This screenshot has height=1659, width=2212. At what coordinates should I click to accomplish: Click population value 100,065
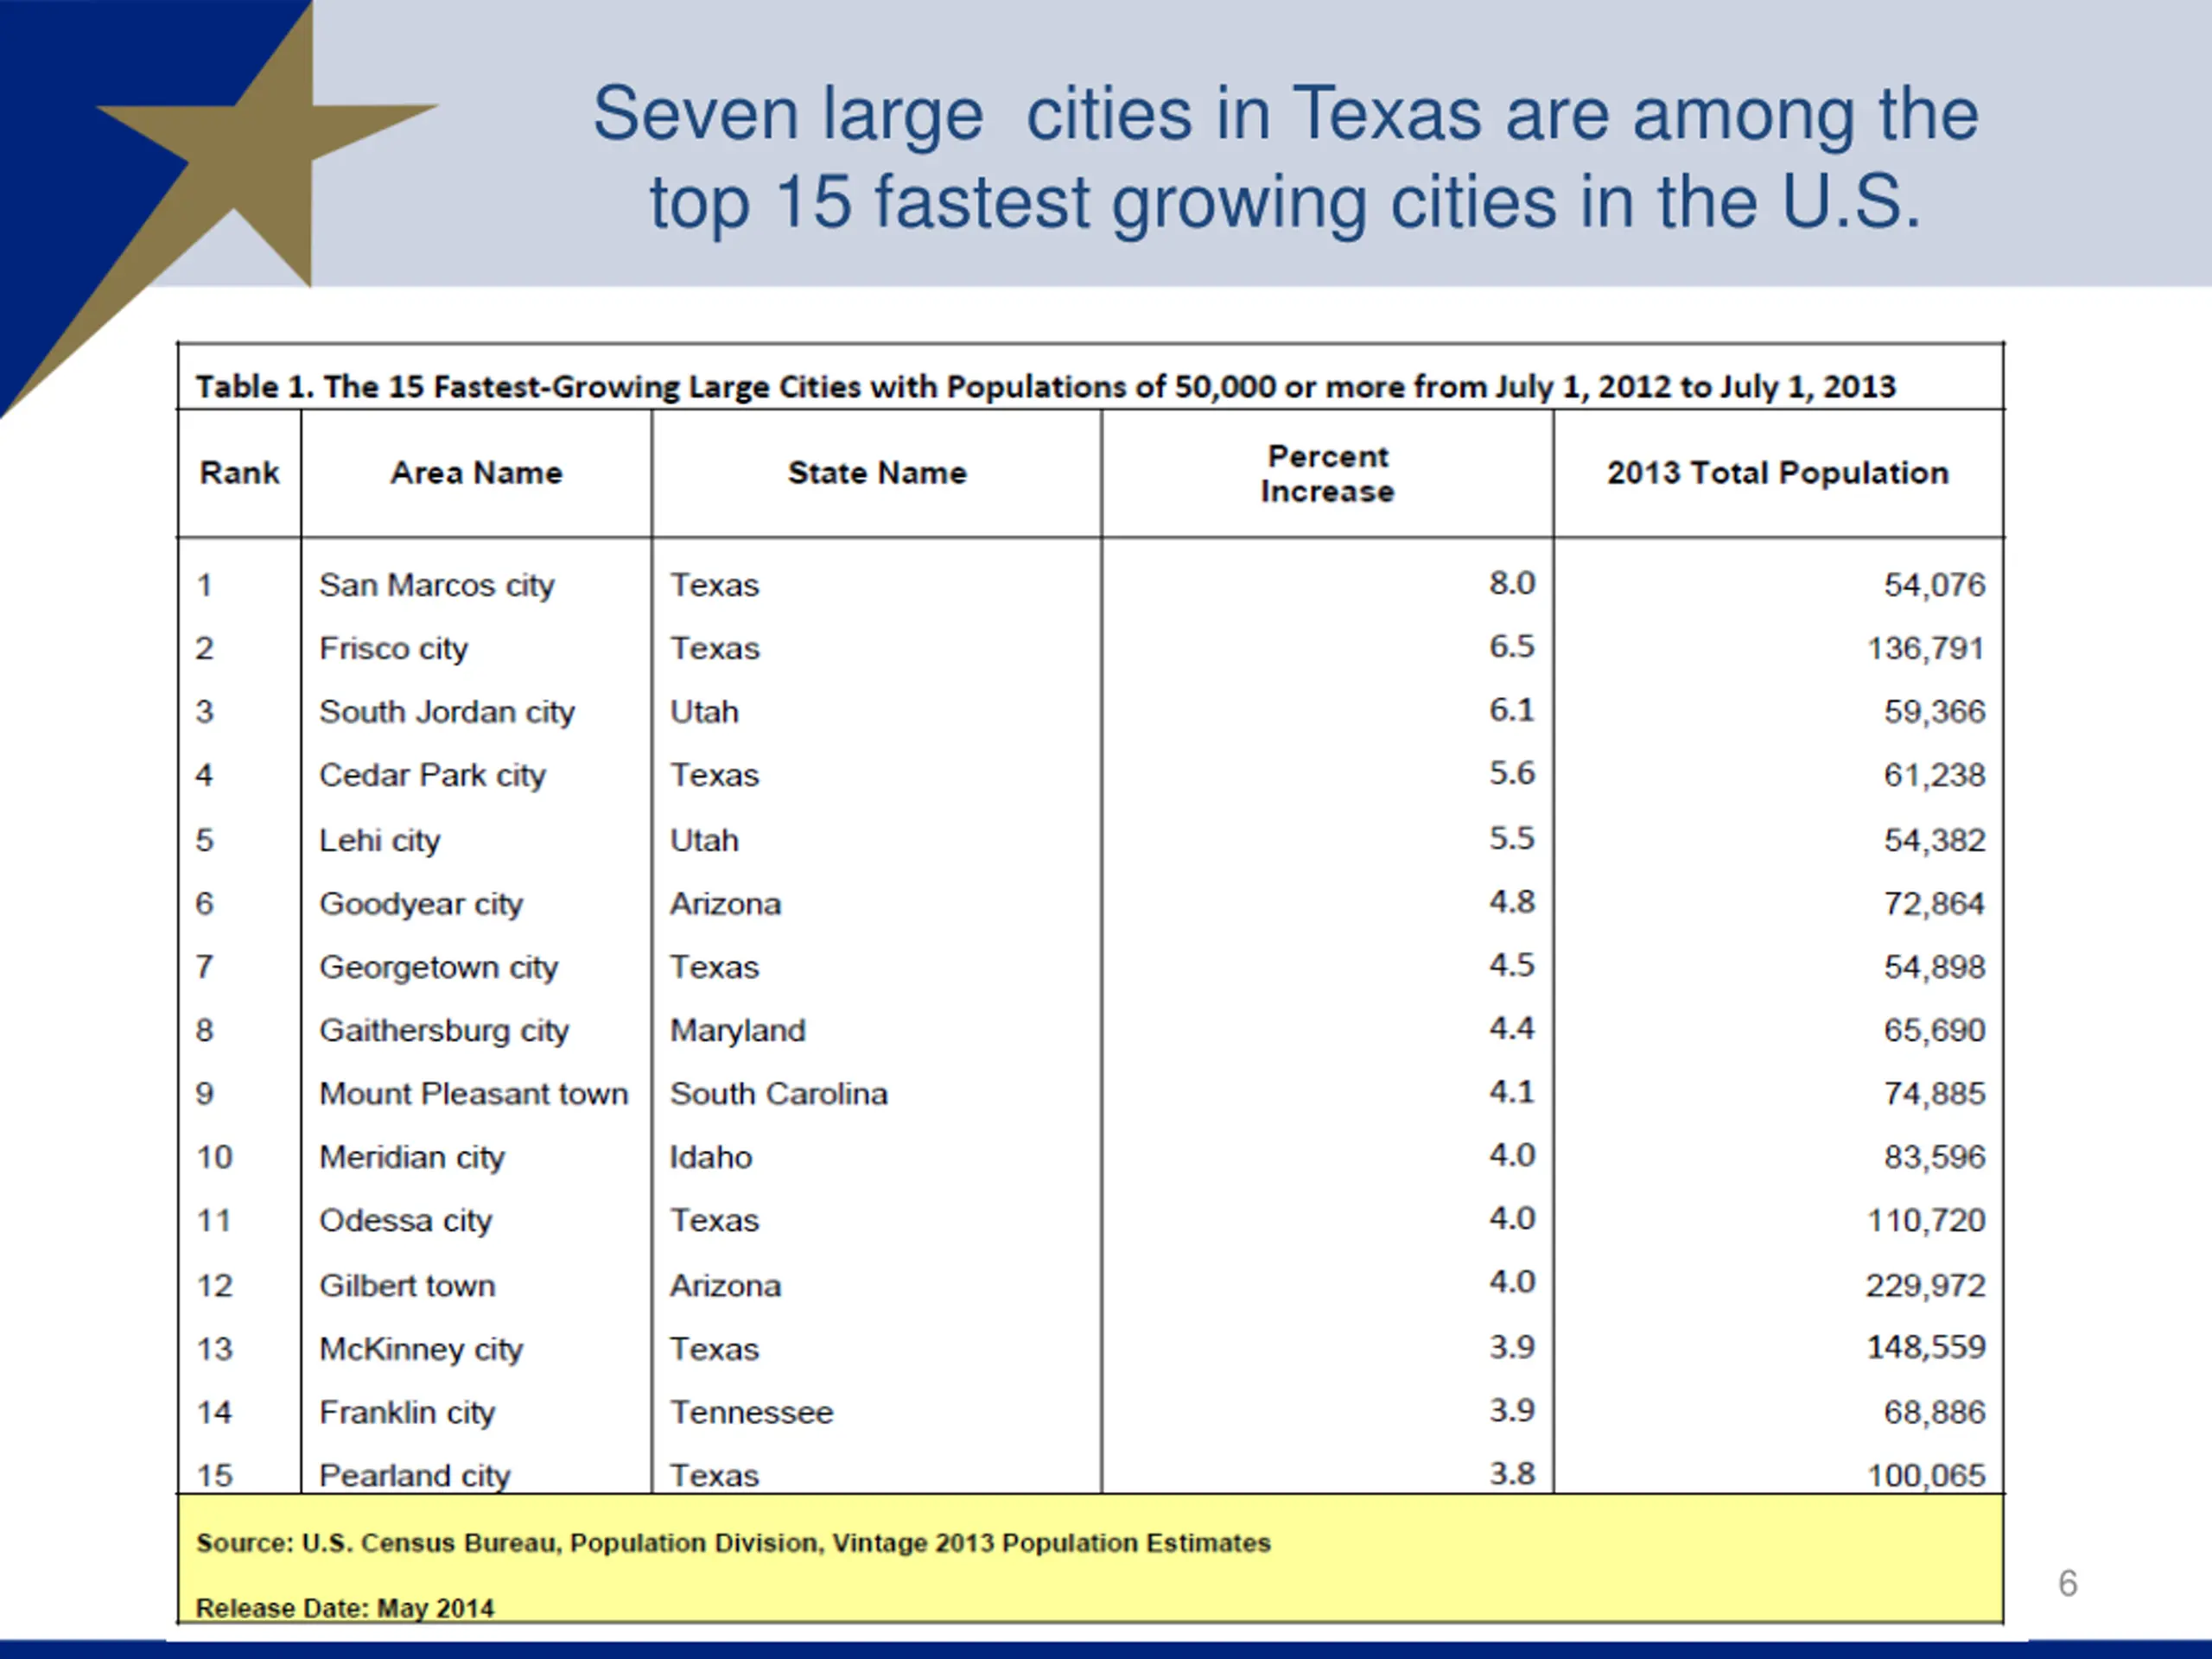click(1926, 1476)
